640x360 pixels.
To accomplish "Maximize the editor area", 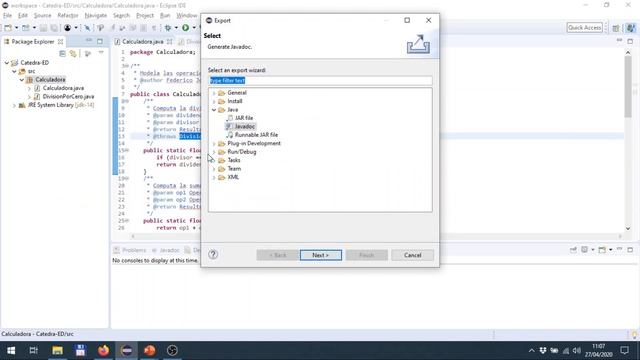I will pyautogui.click(x=630, y=41).
